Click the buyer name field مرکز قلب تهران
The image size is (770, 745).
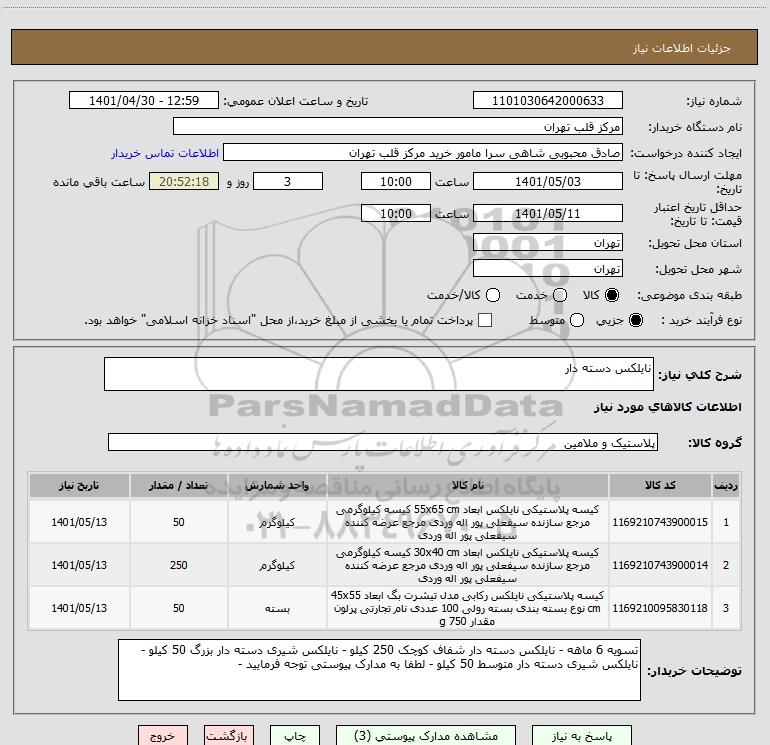(398, 127)
